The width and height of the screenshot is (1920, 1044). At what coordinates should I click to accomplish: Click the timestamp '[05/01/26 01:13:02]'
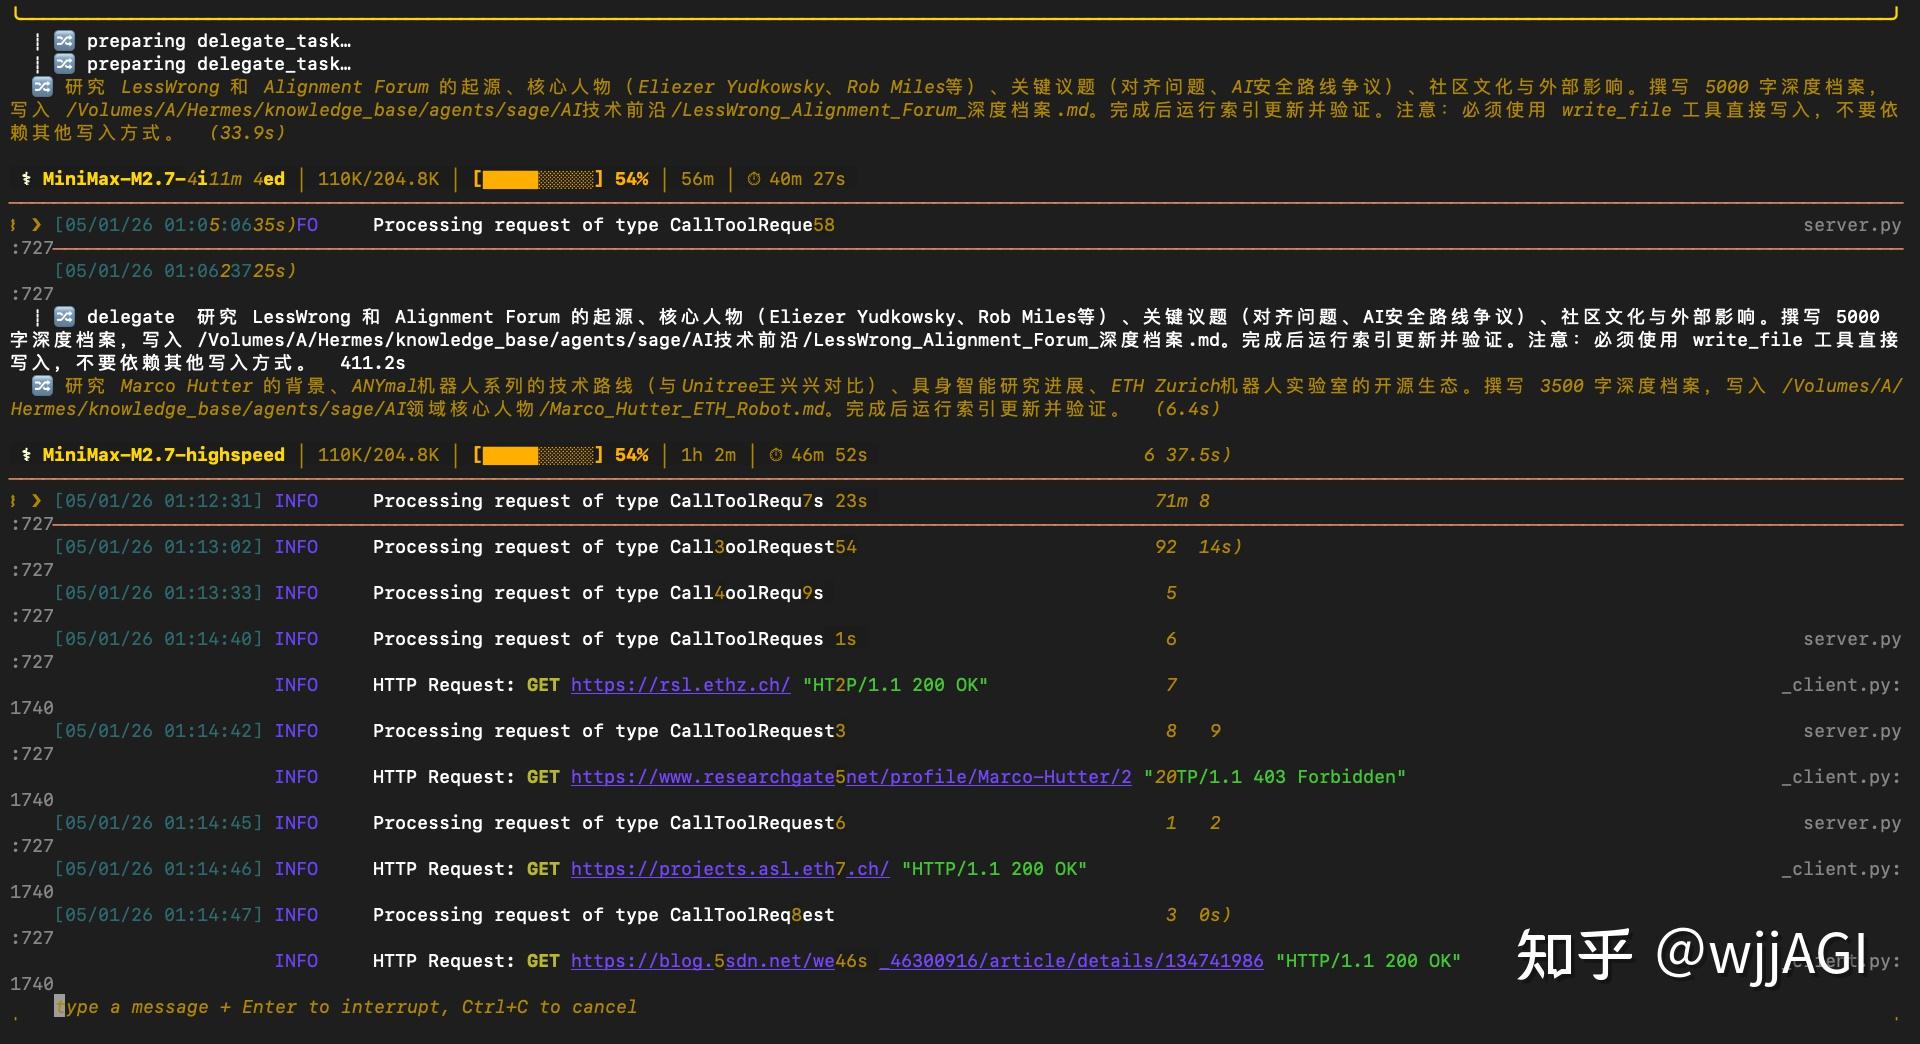pos(158,547)
